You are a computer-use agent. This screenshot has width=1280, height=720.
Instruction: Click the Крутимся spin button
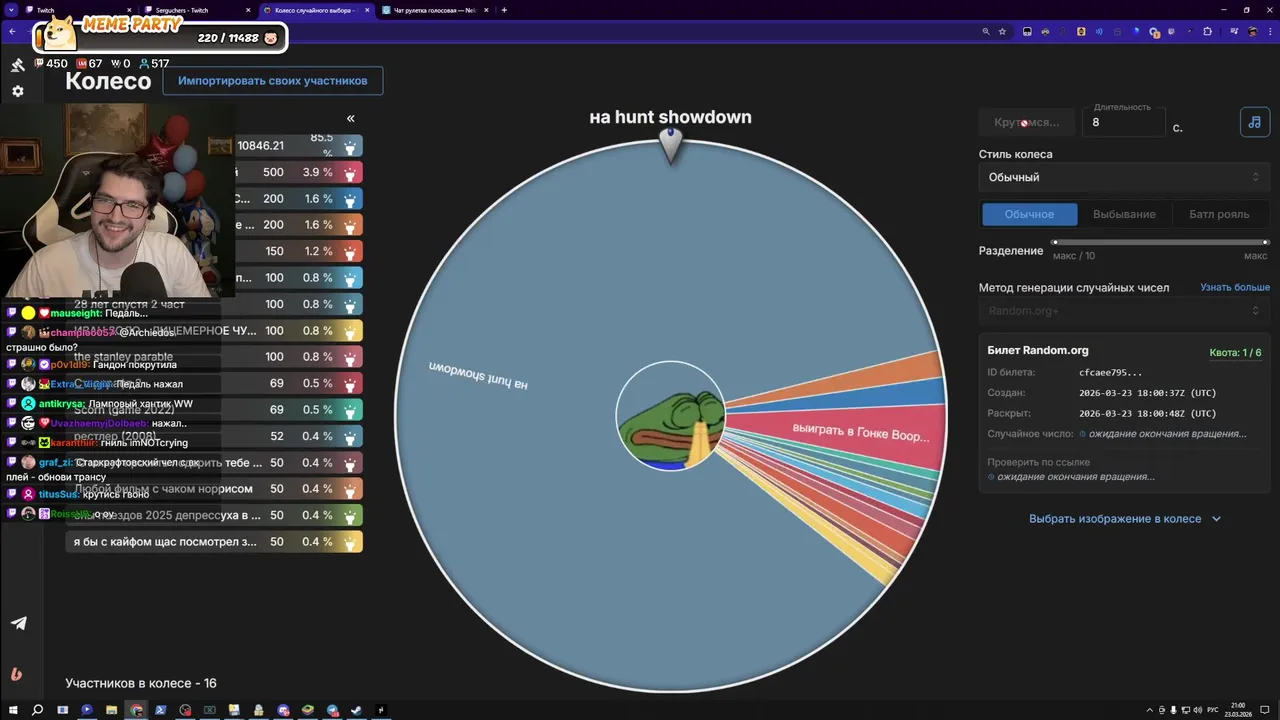click(1027, 122)
